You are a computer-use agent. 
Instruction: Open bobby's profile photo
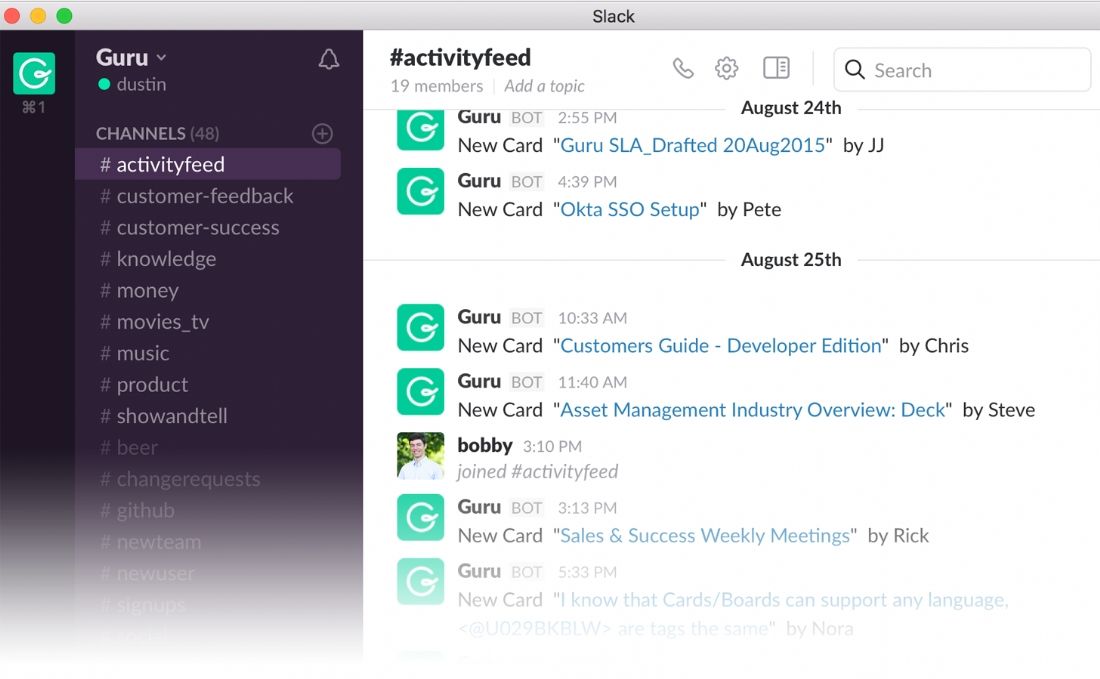click(420, 455)
